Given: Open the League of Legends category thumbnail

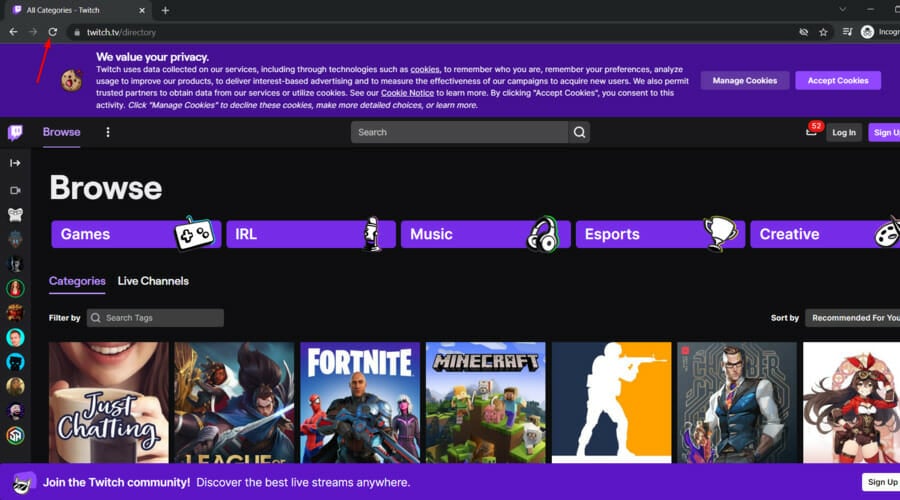Looking at the screenshot, I should pyautogui.click(x=234, y=402).
